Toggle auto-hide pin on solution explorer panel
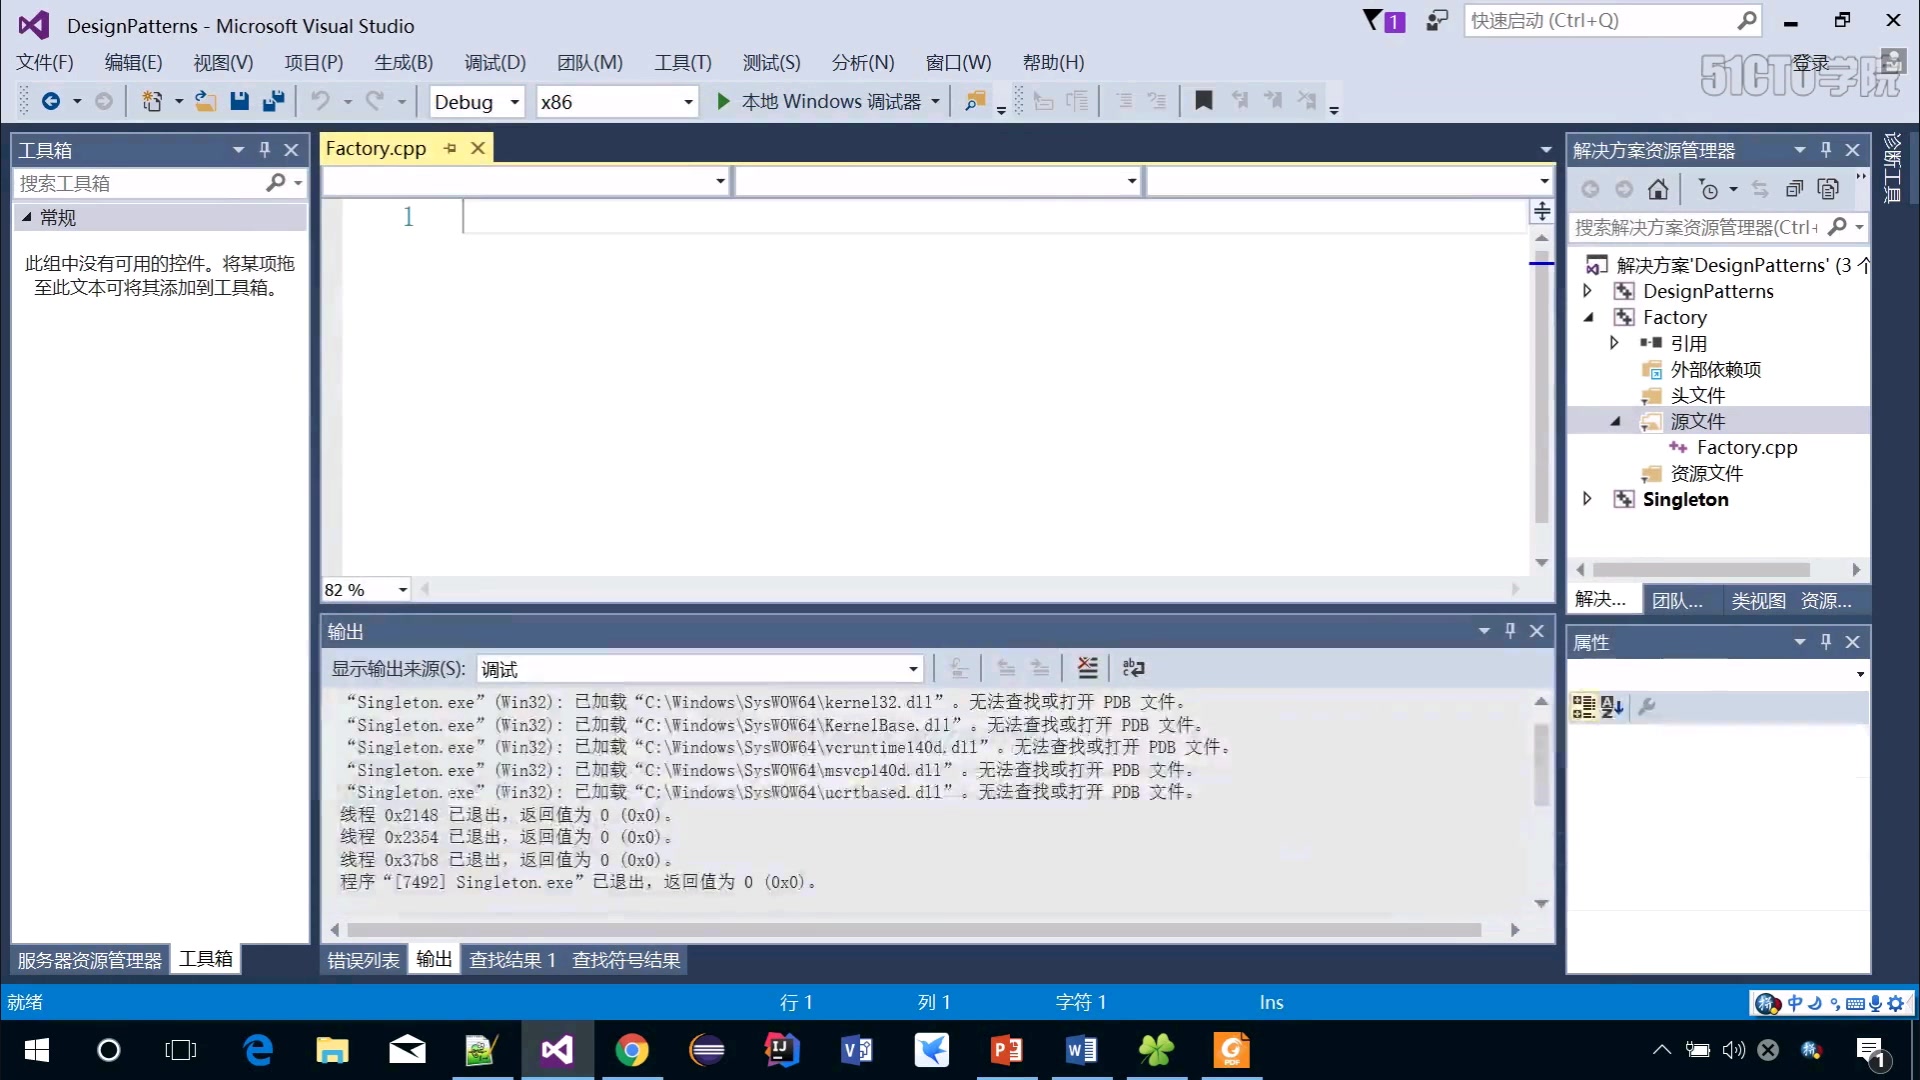 pos(1826,150)
